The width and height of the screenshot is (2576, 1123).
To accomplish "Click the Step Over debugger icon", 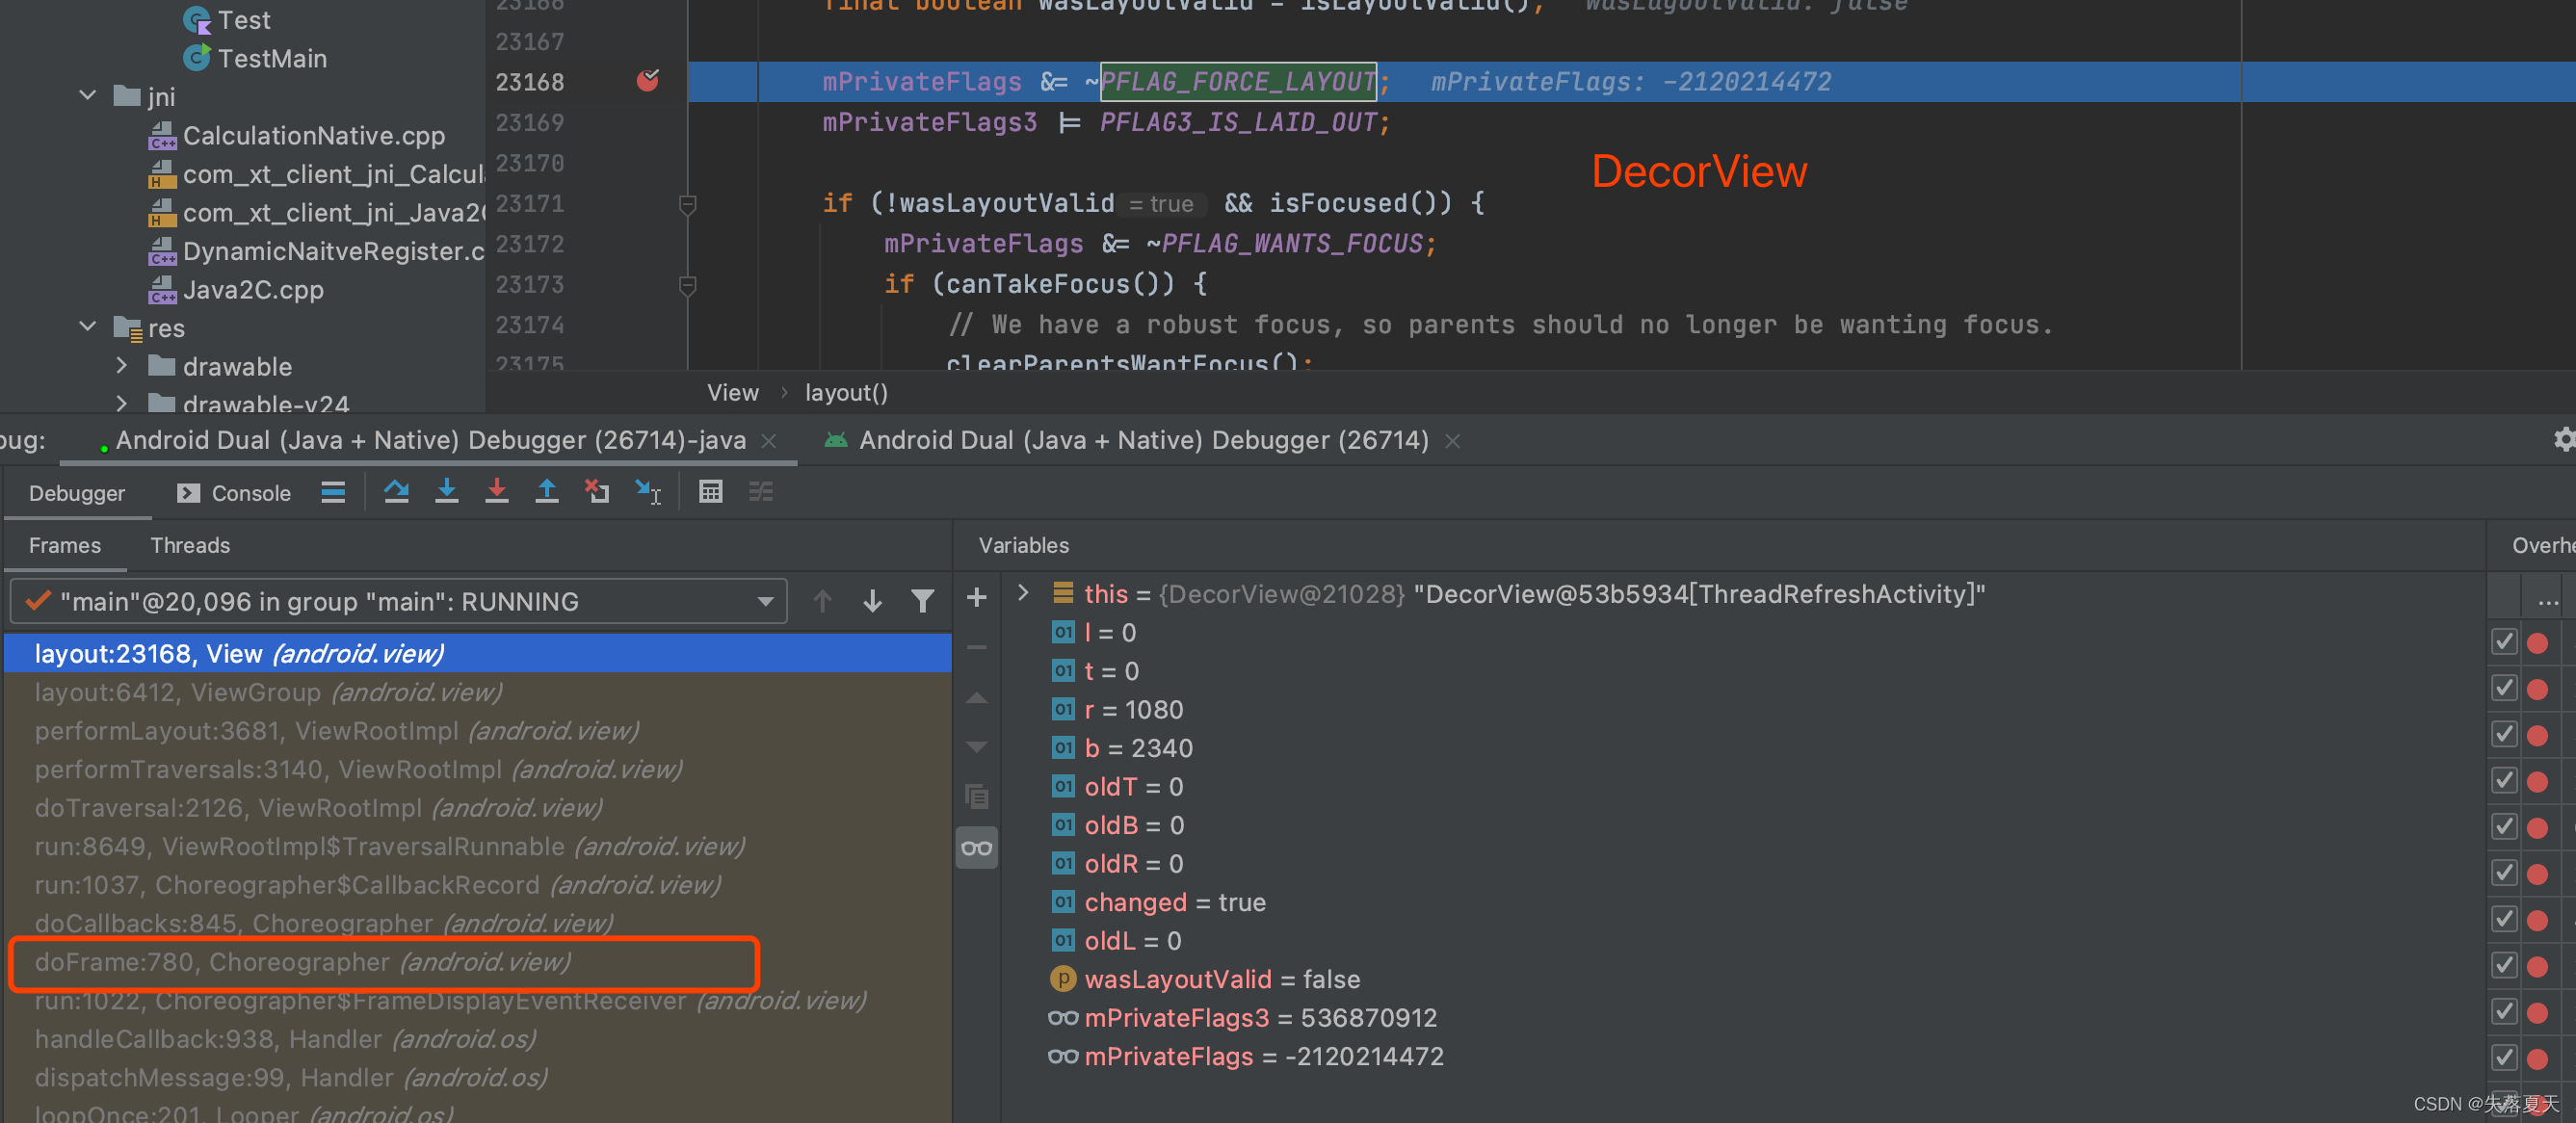I will [x=396, y=492].
